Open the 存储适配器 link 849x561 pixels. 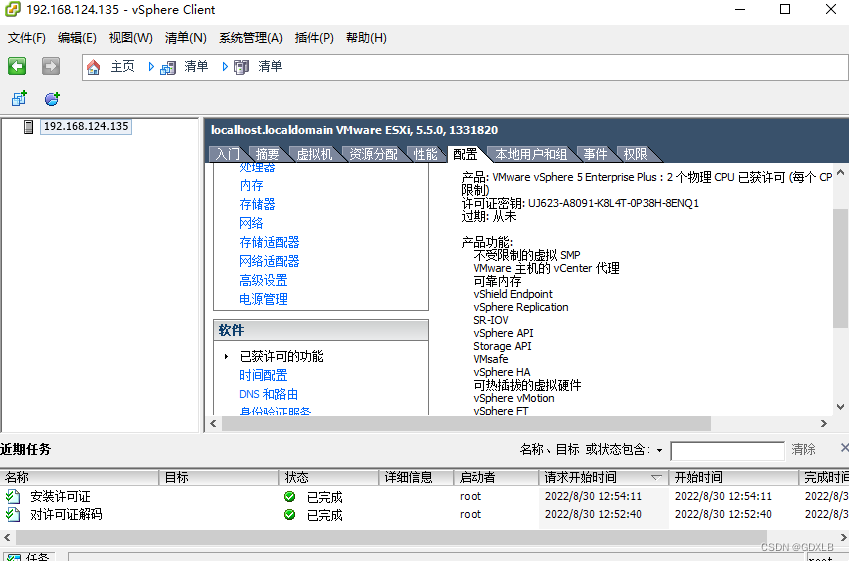(269, 242)
